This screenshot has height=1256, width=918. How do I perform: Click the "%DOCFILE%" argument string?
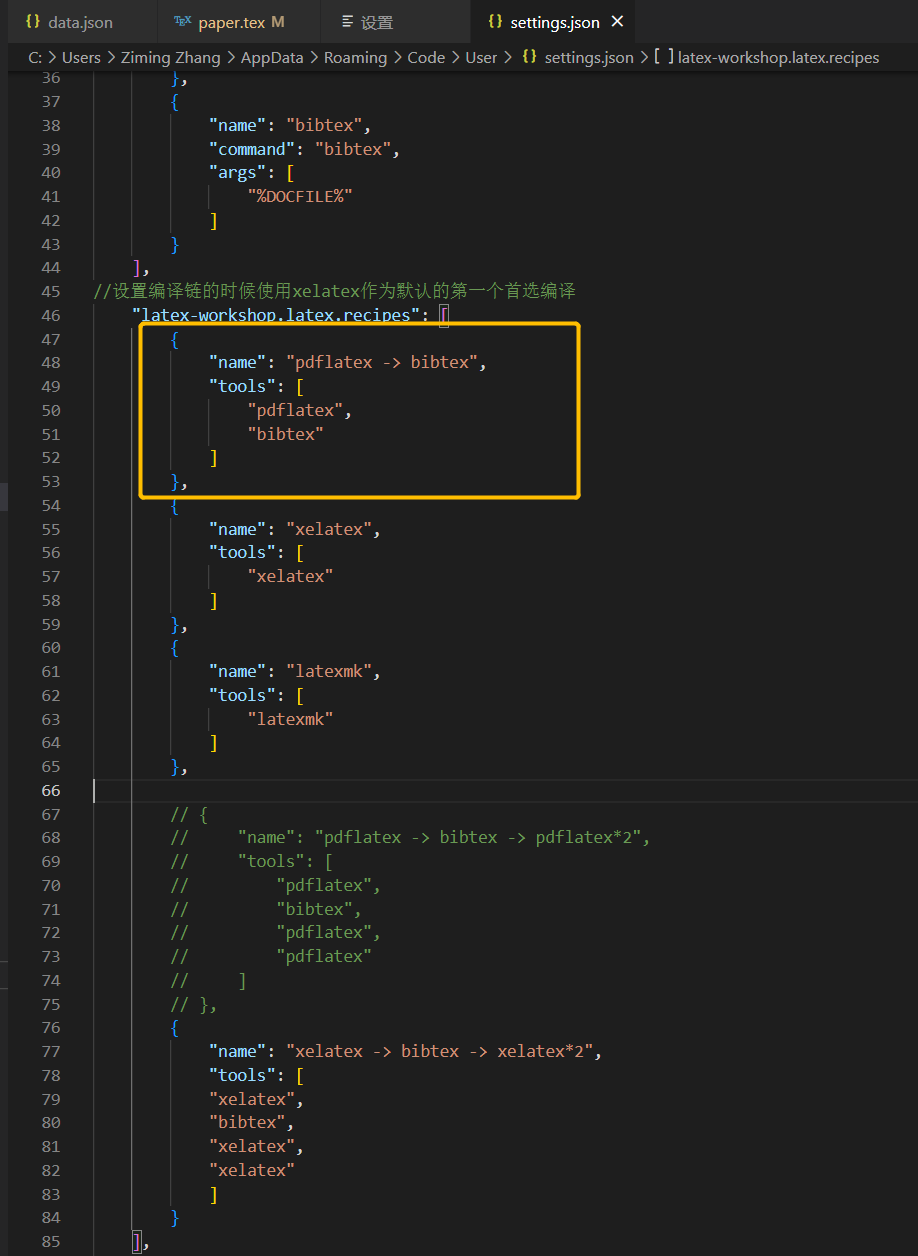point(300,196)
